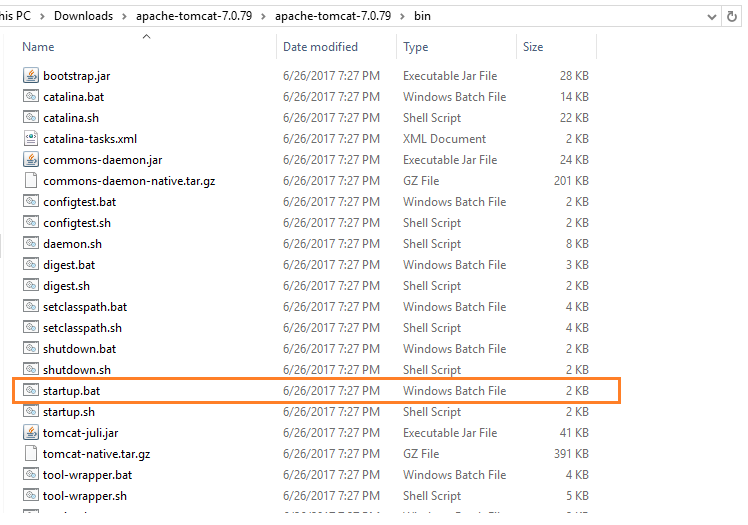748x525 pixels.
Task: Click the catalina-tasks.xml document icon
Action: click(31, 138)
